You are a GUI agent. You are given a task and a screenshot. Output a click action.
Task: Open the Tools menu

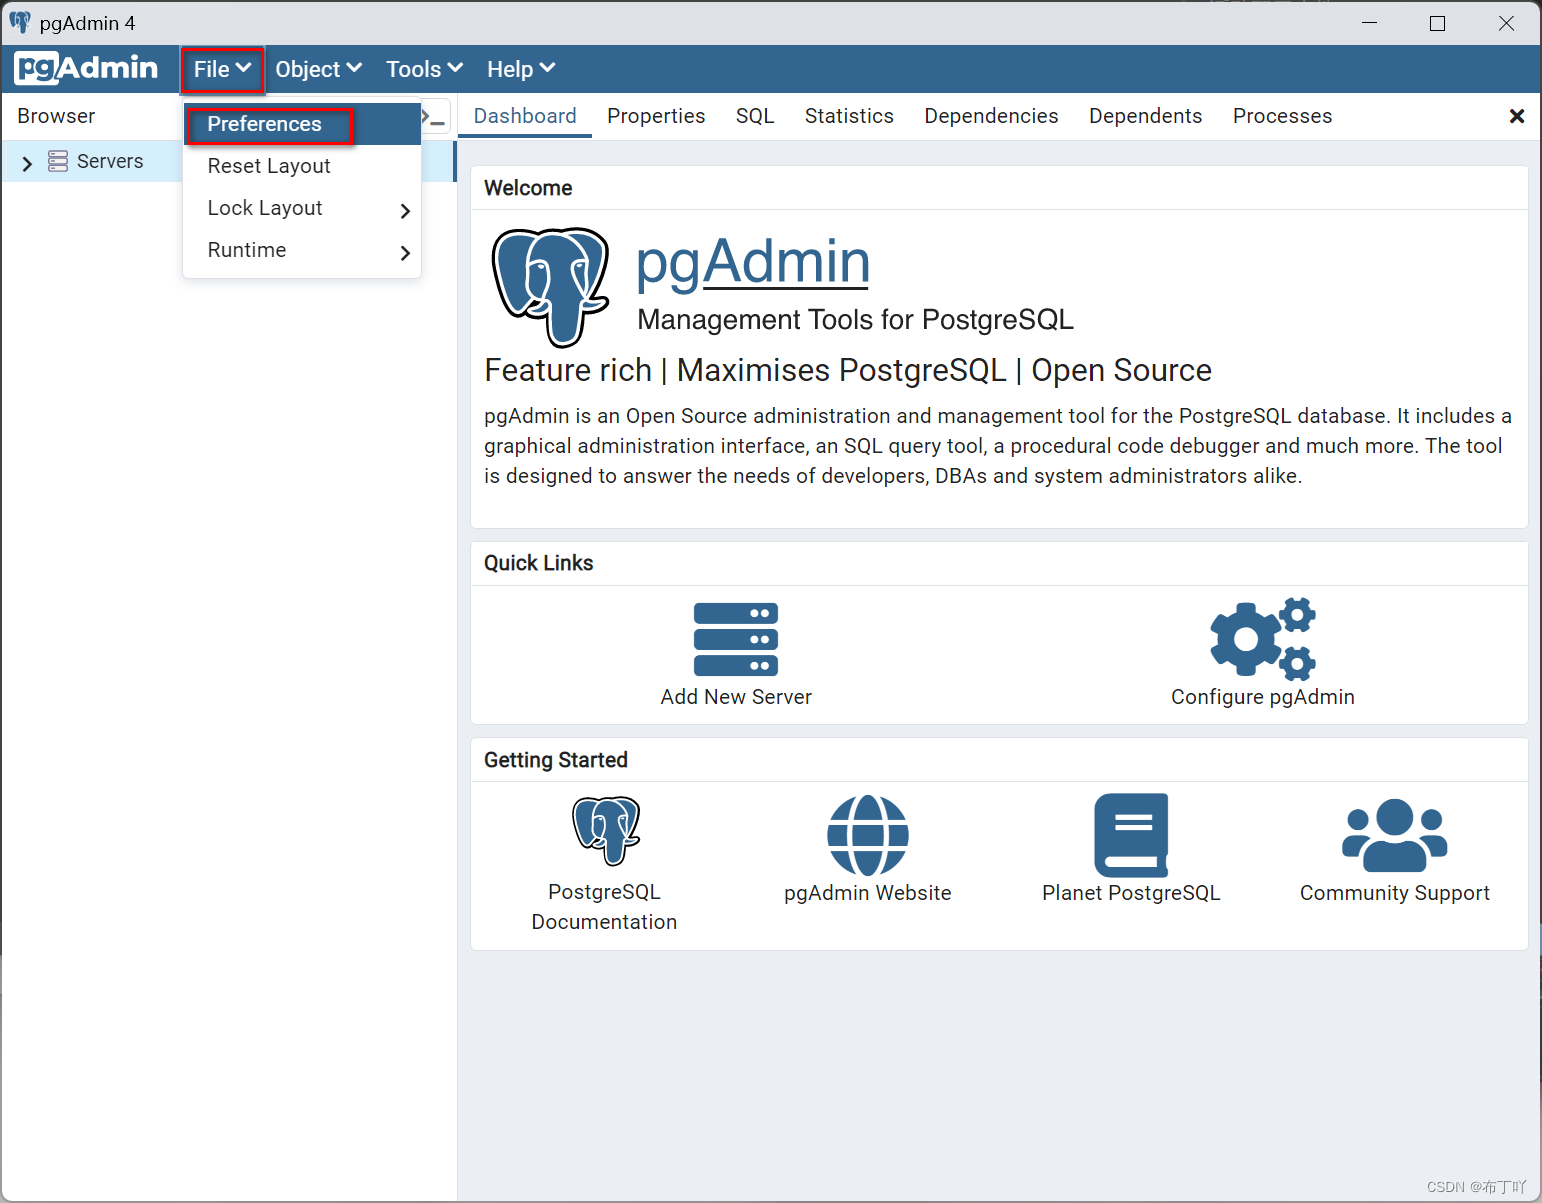(424, 69)
